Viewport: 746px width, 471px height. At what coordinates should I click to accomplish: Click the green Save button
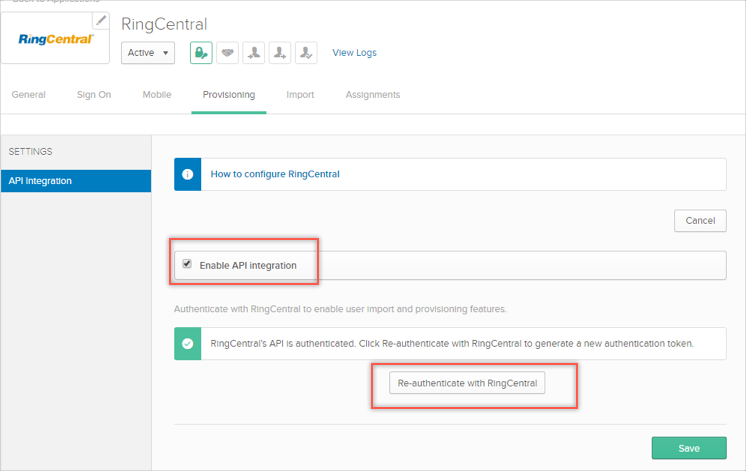tap(688, 448)
